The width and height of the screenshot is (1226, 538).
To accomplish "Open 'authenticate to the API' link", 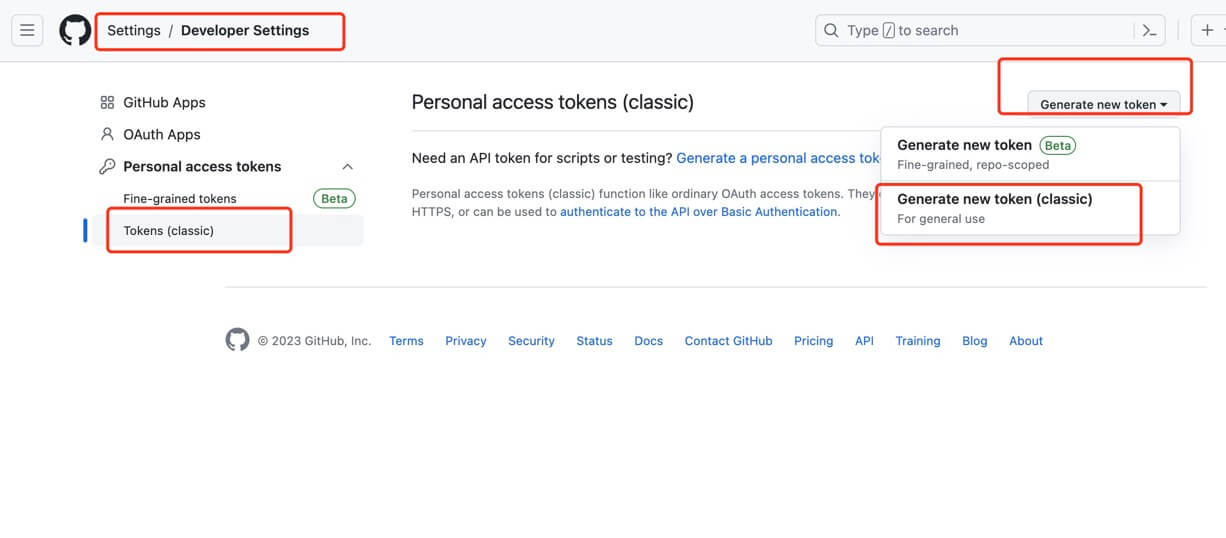I will (698, 212).
